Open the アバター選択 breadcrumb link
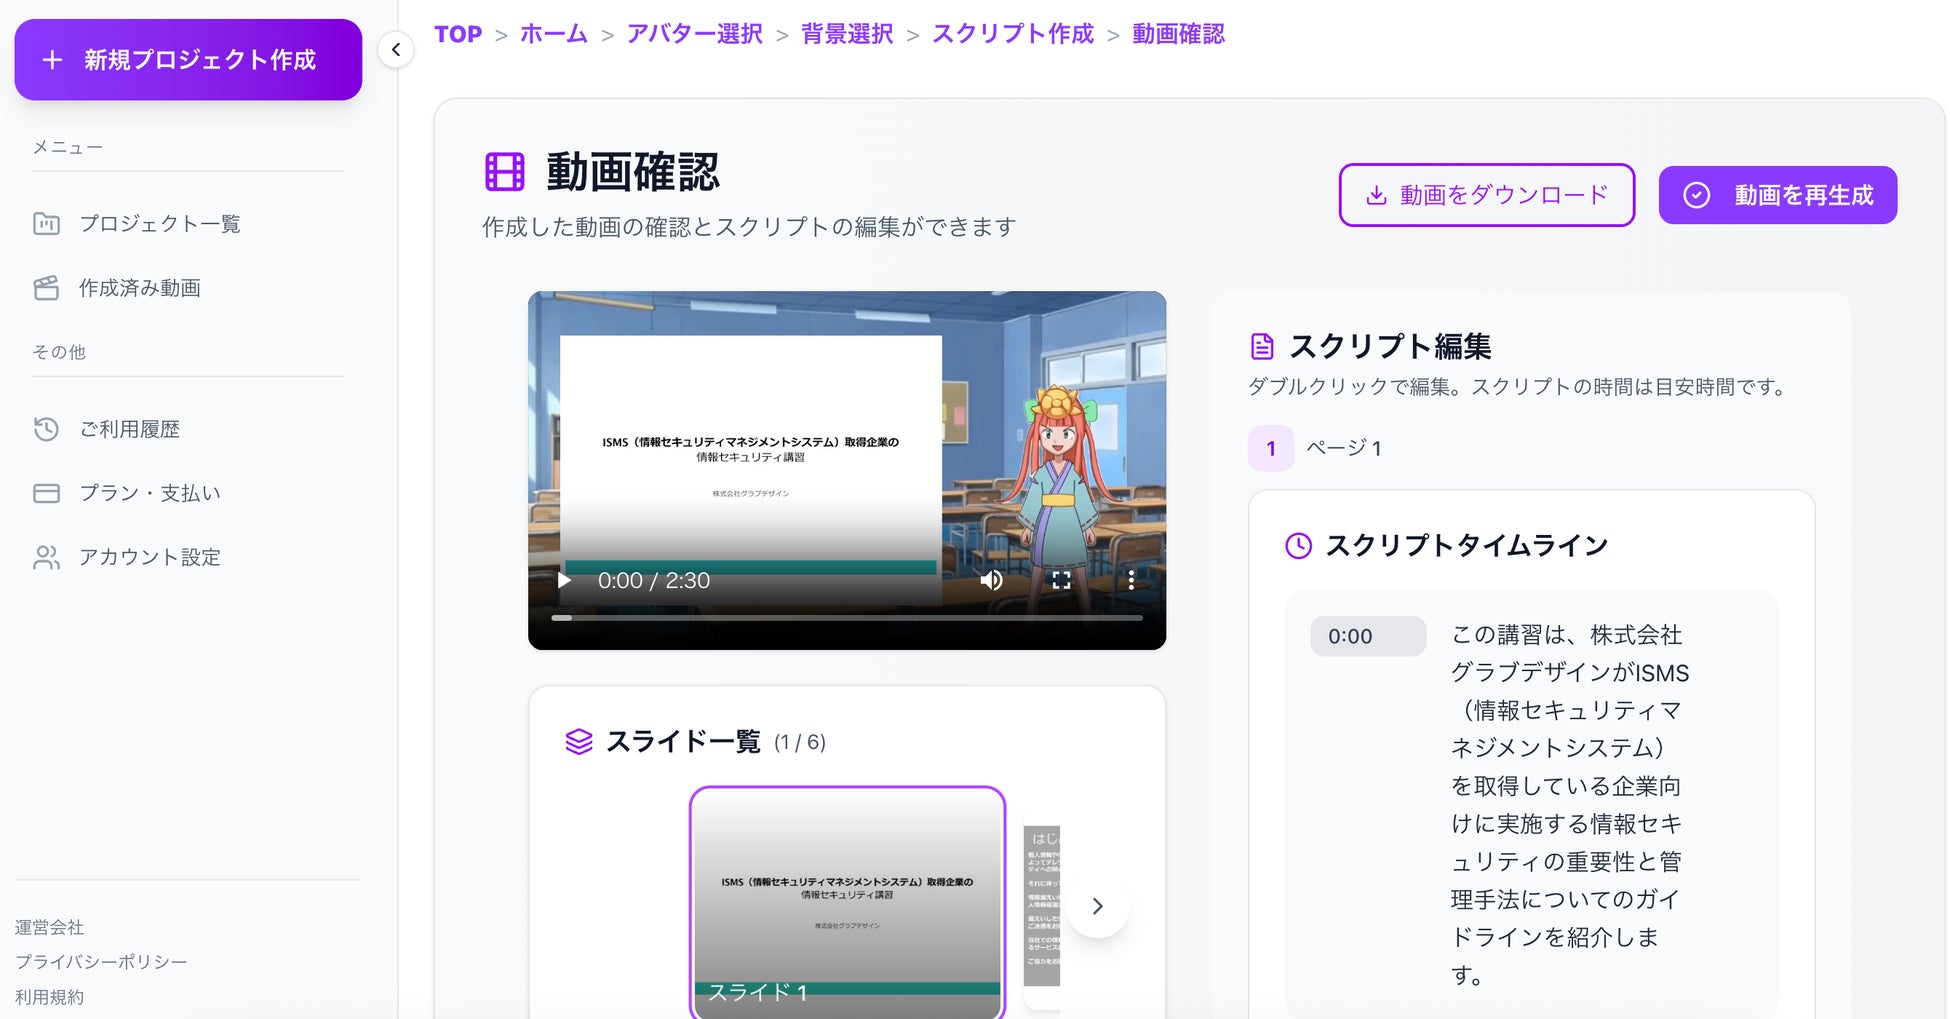 pos(694,34)
